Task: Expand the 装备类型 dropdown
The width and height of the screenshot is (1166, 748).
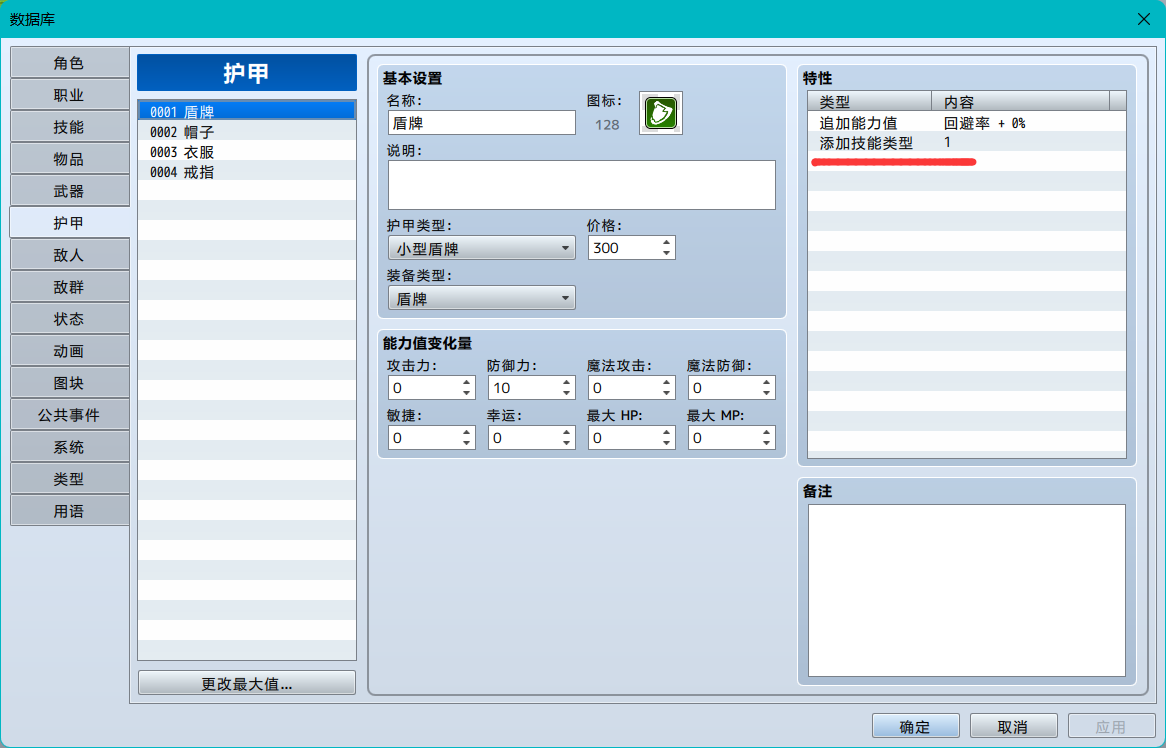Action: tap(481, 298)
